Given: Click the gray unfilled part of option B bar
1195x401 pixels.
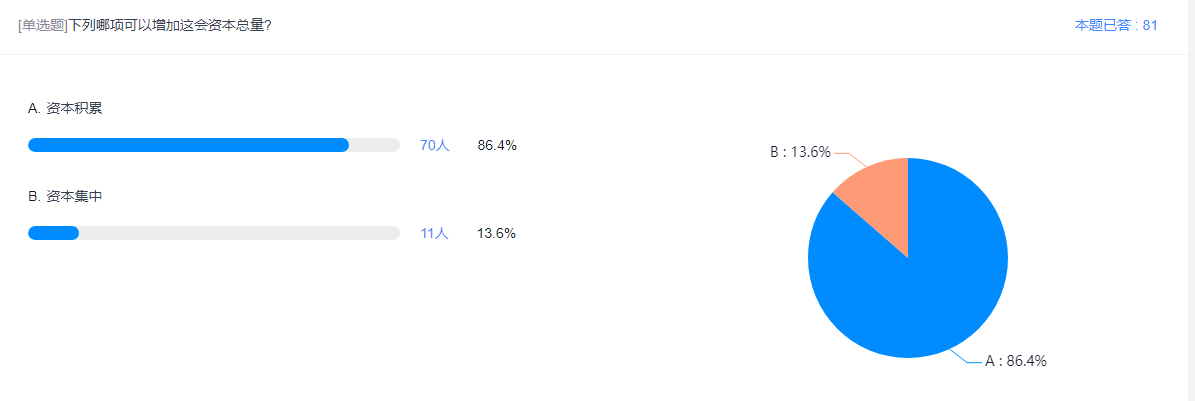Looking at the screenshot, I should 240,233.
